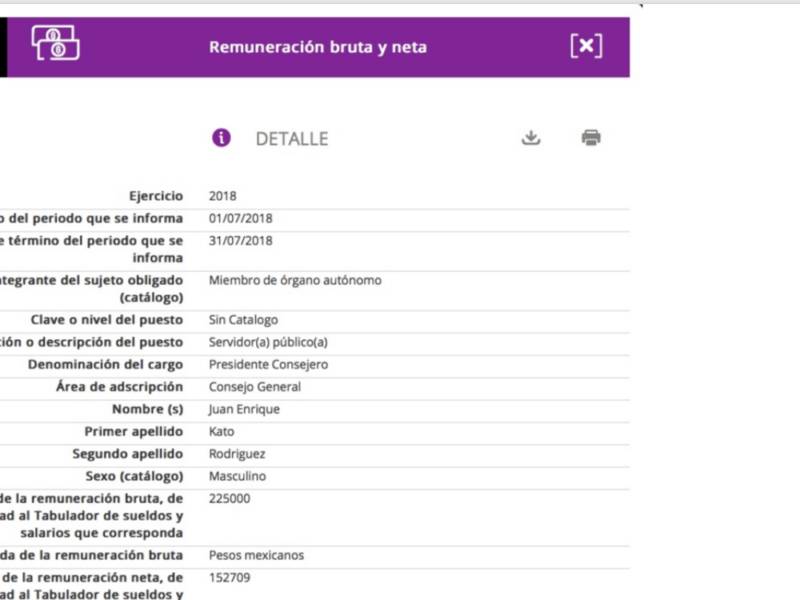Close the Remuneración bruta y neta panel
This screenshot has height=600, width=800.
tap(586, 46)
